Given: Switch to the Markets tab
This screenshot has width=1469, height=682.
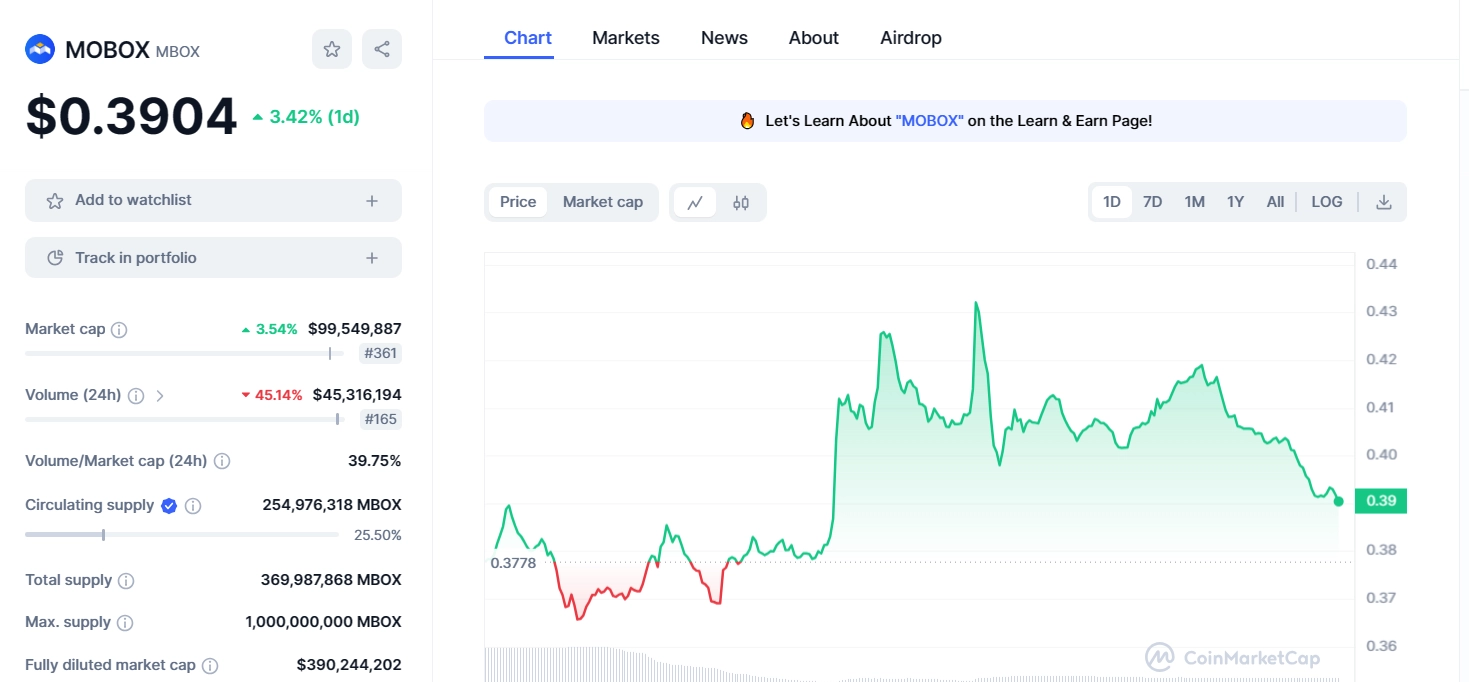Looking at the screenshot, I should (625, 37).
